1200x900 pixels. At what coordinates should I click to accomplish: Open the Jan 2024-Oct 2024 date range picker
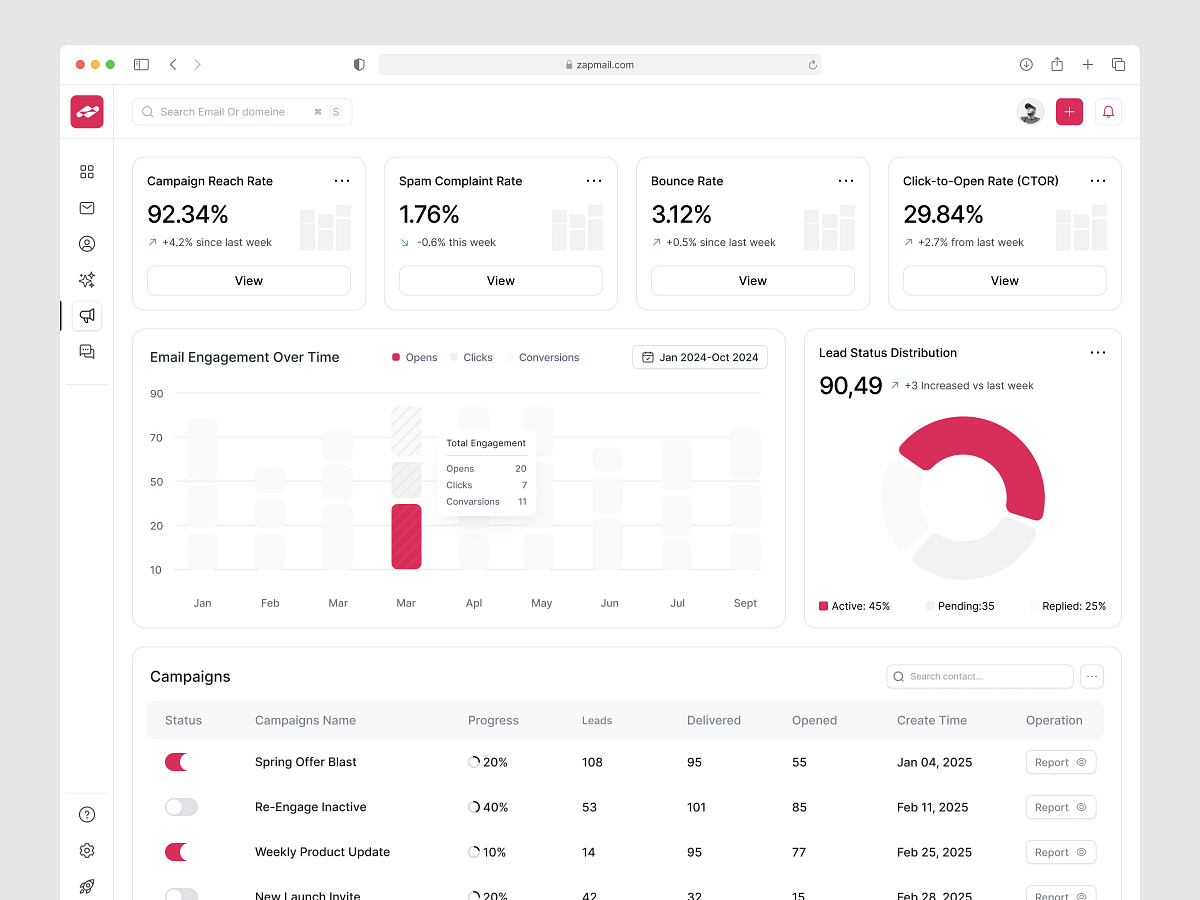(x=699, y=356)
